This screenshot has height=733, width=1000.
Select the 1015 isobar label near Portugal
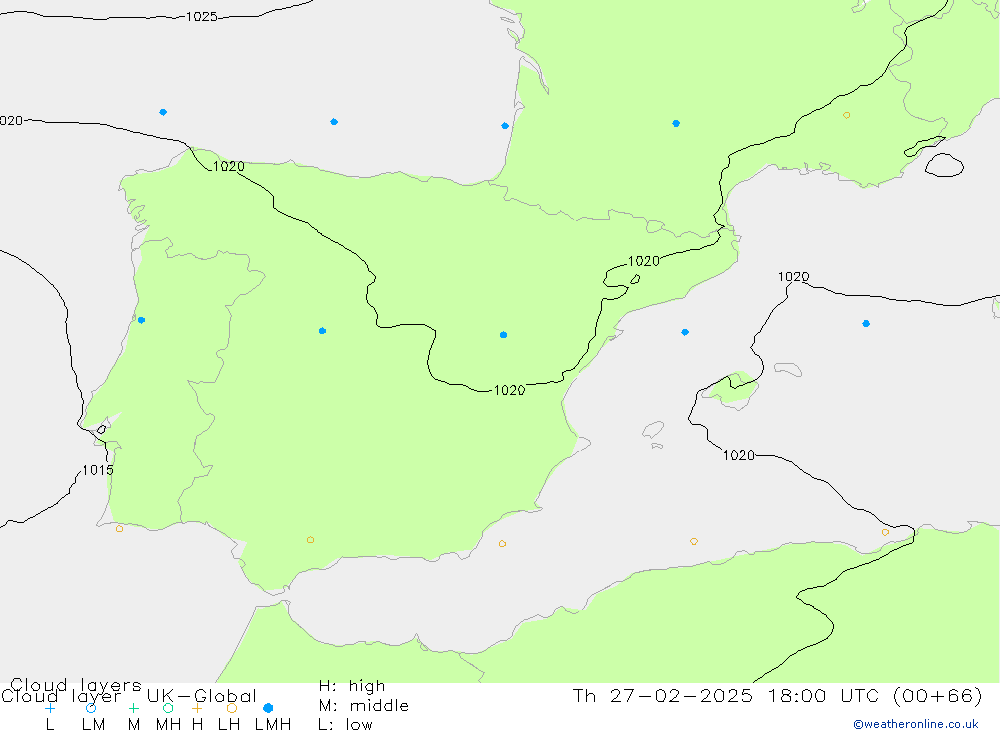tap(98, 470)
